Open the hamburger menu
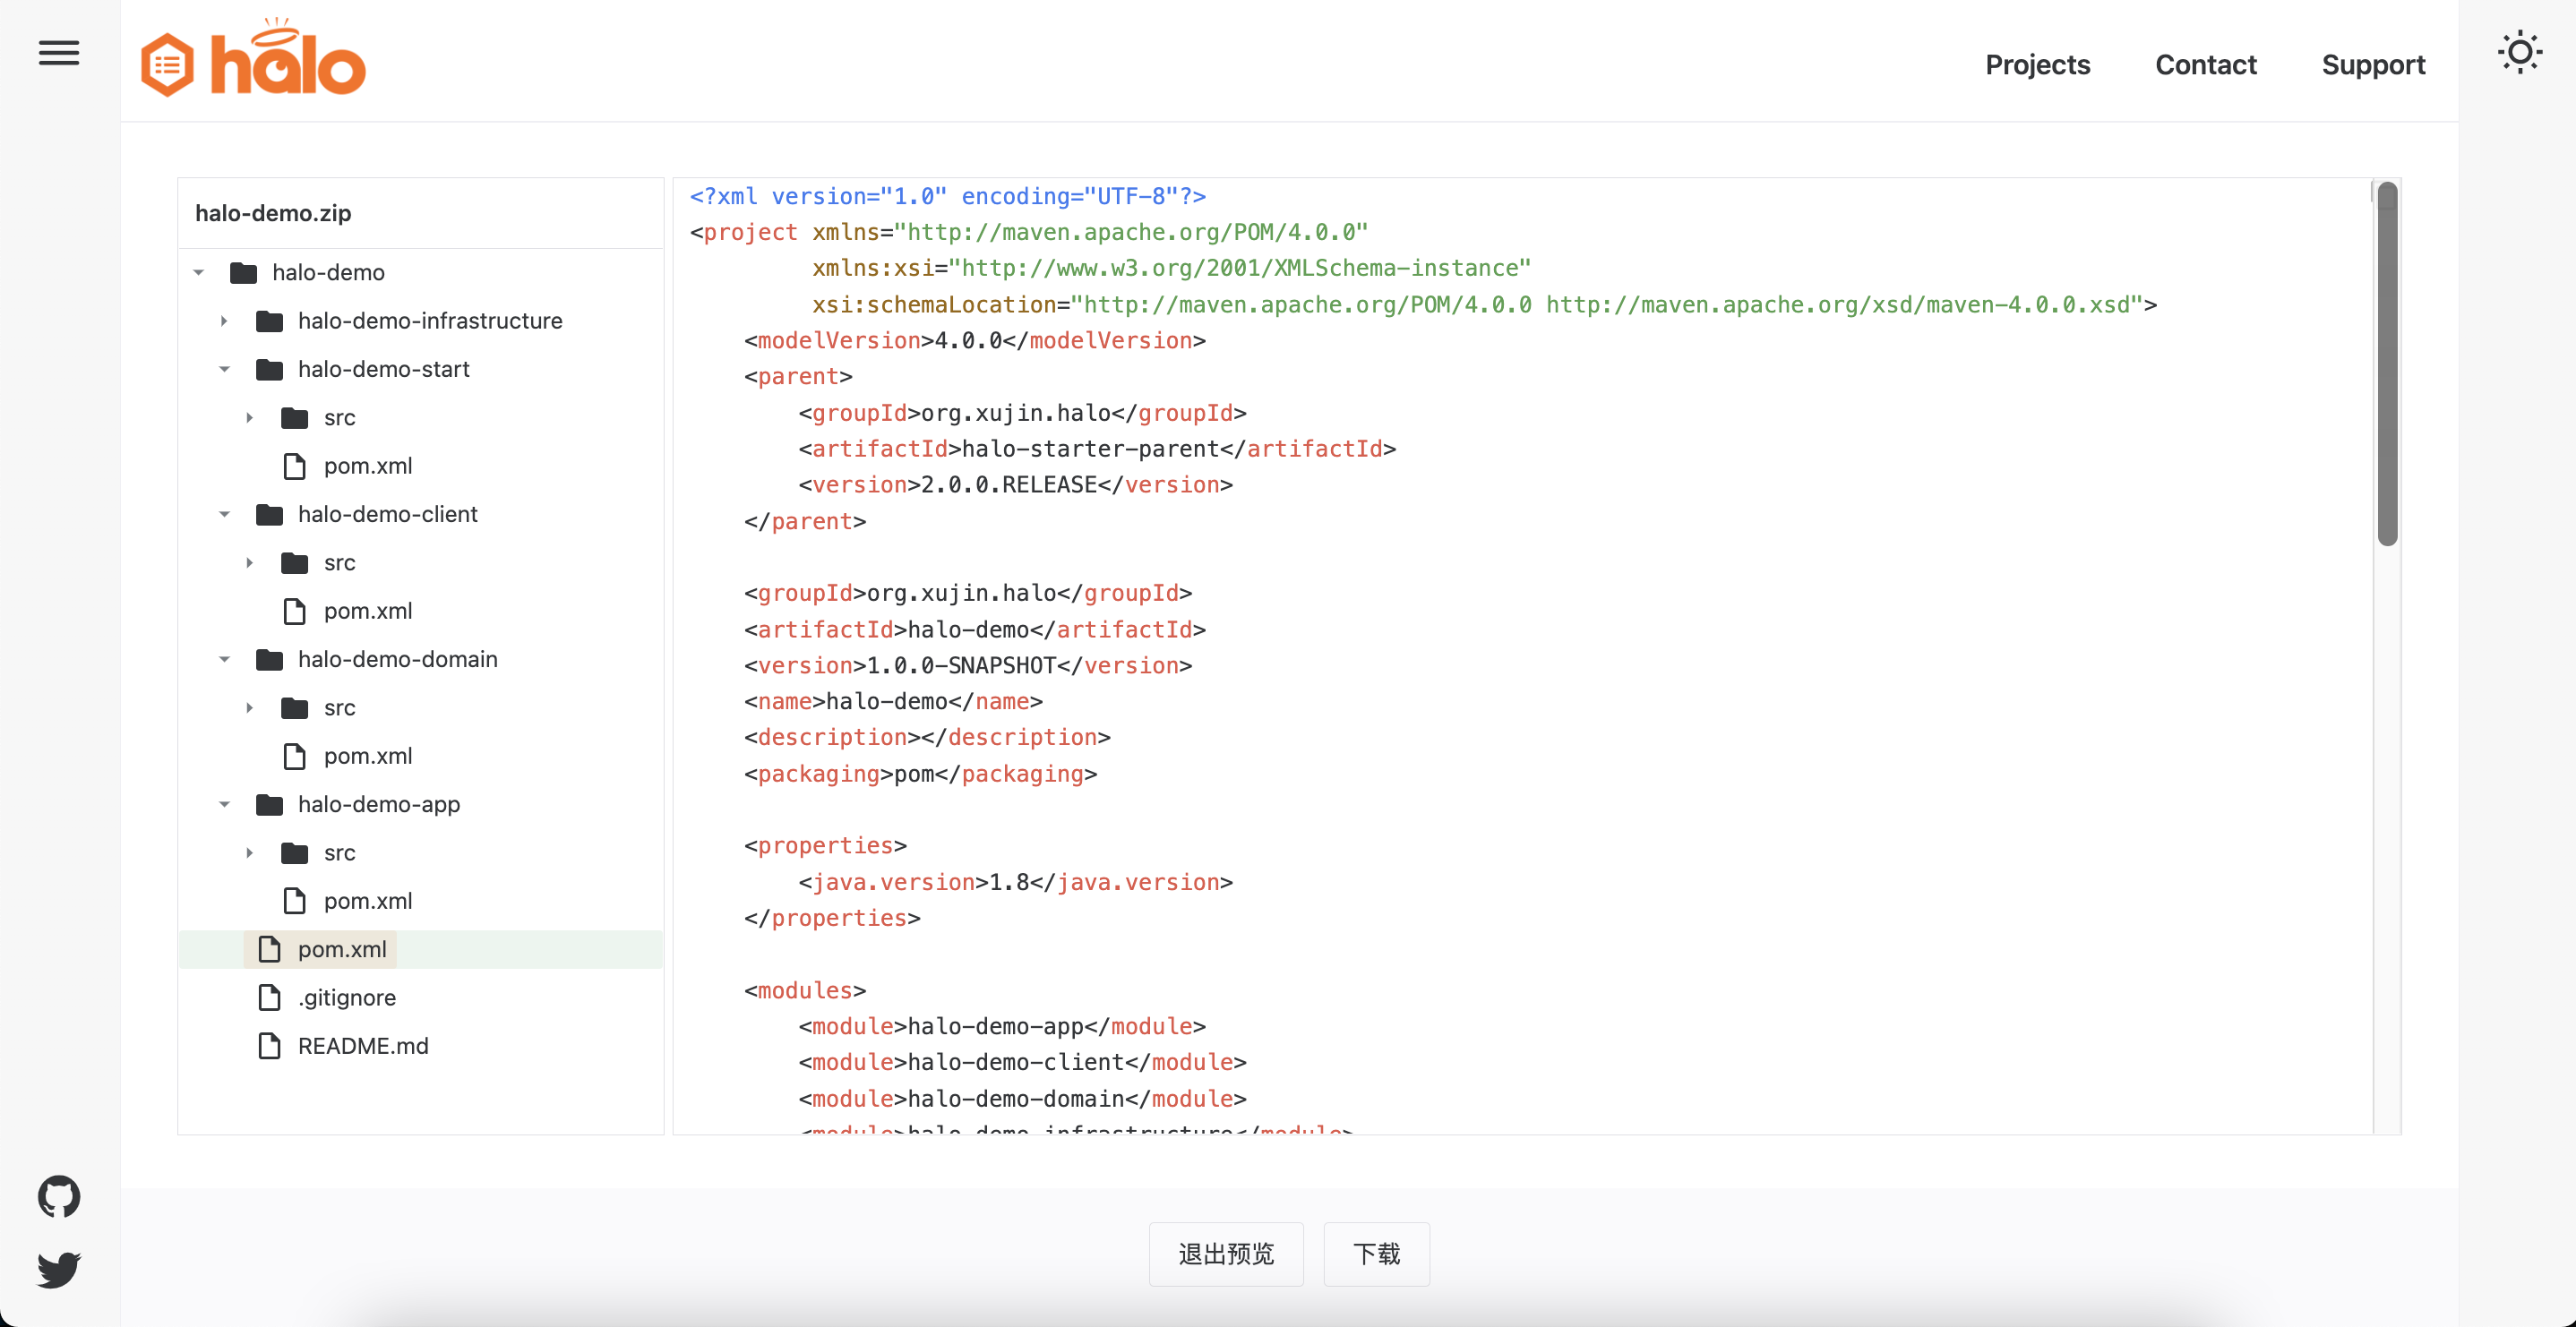The image size is (2576, 1327). [59, 53]
